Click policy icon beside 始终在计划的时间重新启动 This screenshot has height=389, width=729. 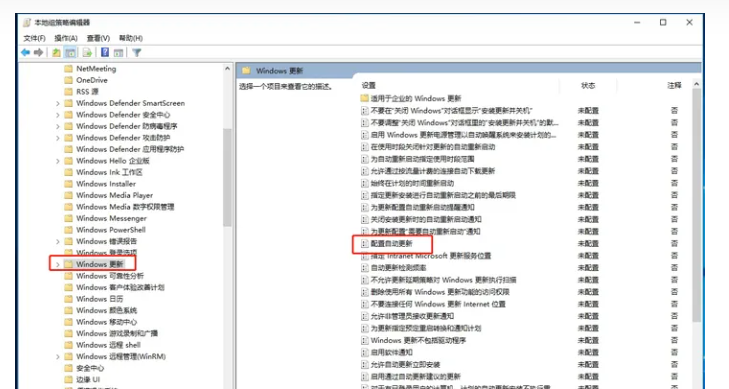365,183
